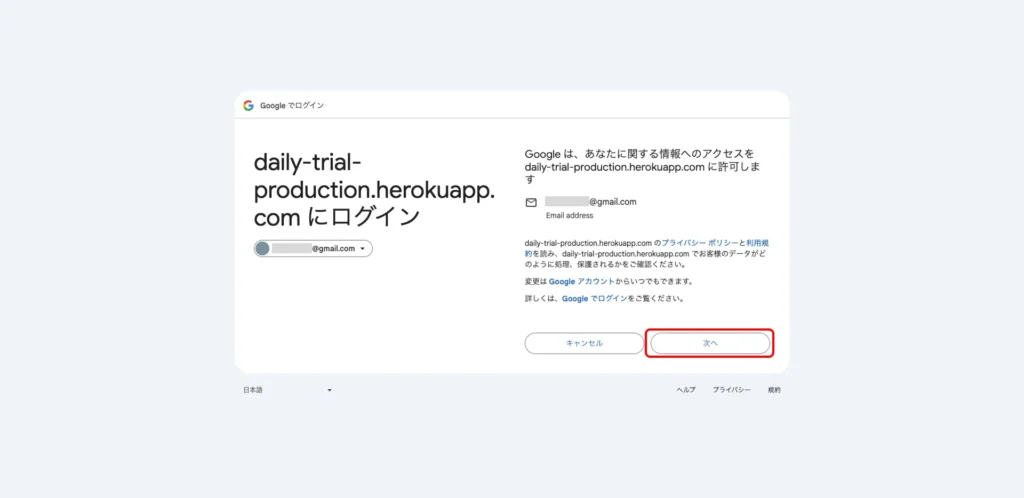Open the 日本語 language dropdown

pyautogui.click(x=287, y=390)
